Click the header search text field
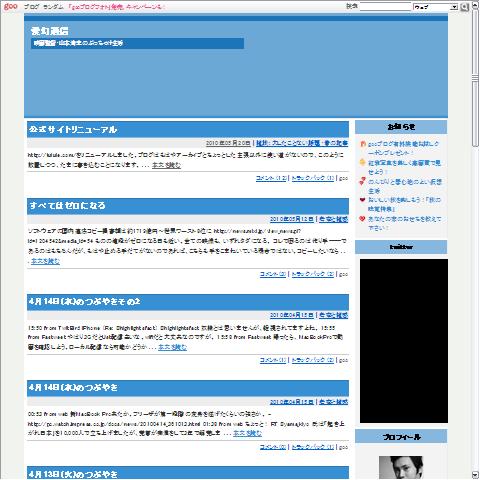Image resolution: width=480 pixels, height=480 pixels. click(x=385, y=7)
